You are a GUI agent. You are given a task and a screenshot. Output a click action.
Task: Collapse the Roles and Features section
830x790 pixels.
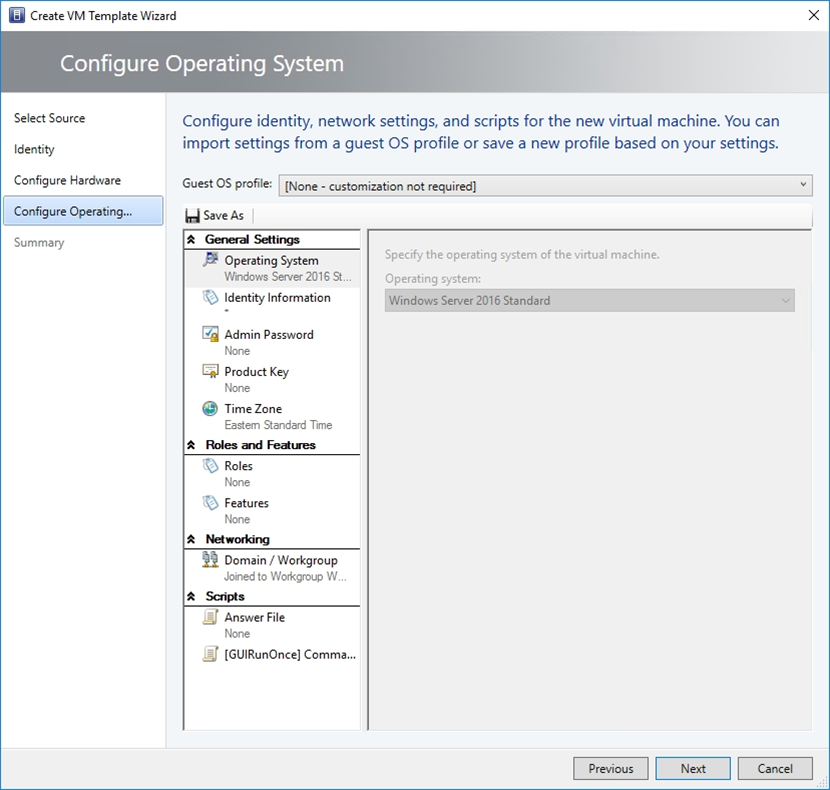pos(191,445)
